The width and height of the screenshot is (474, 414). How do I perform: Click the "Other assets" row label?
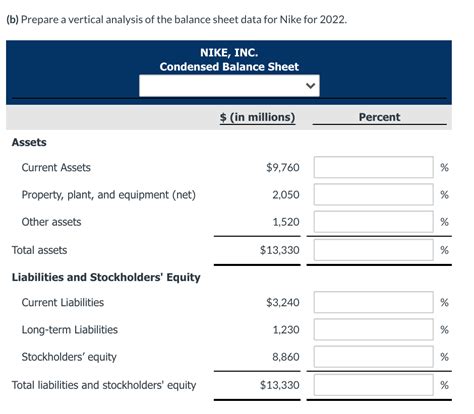click(x=51, y=222)
